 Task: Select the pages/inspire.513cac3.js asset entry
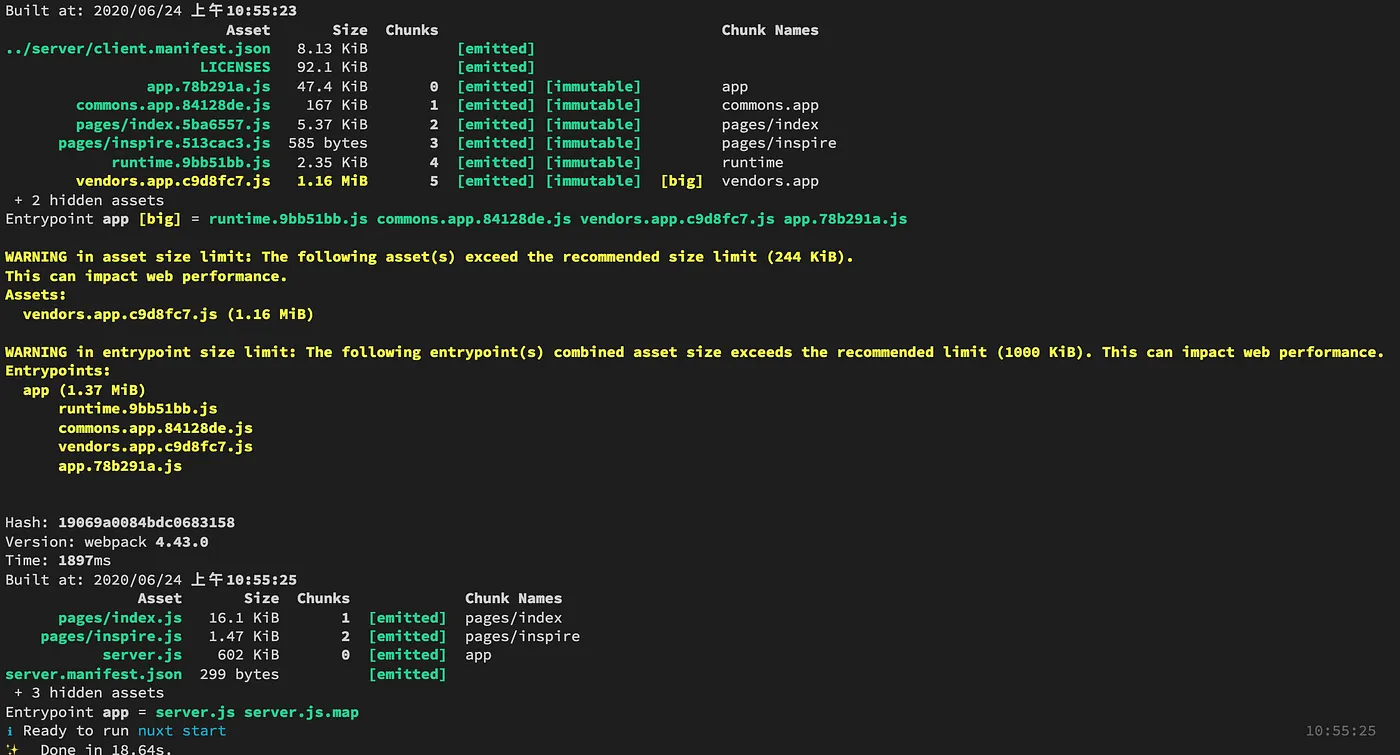(x=164, y=143)
